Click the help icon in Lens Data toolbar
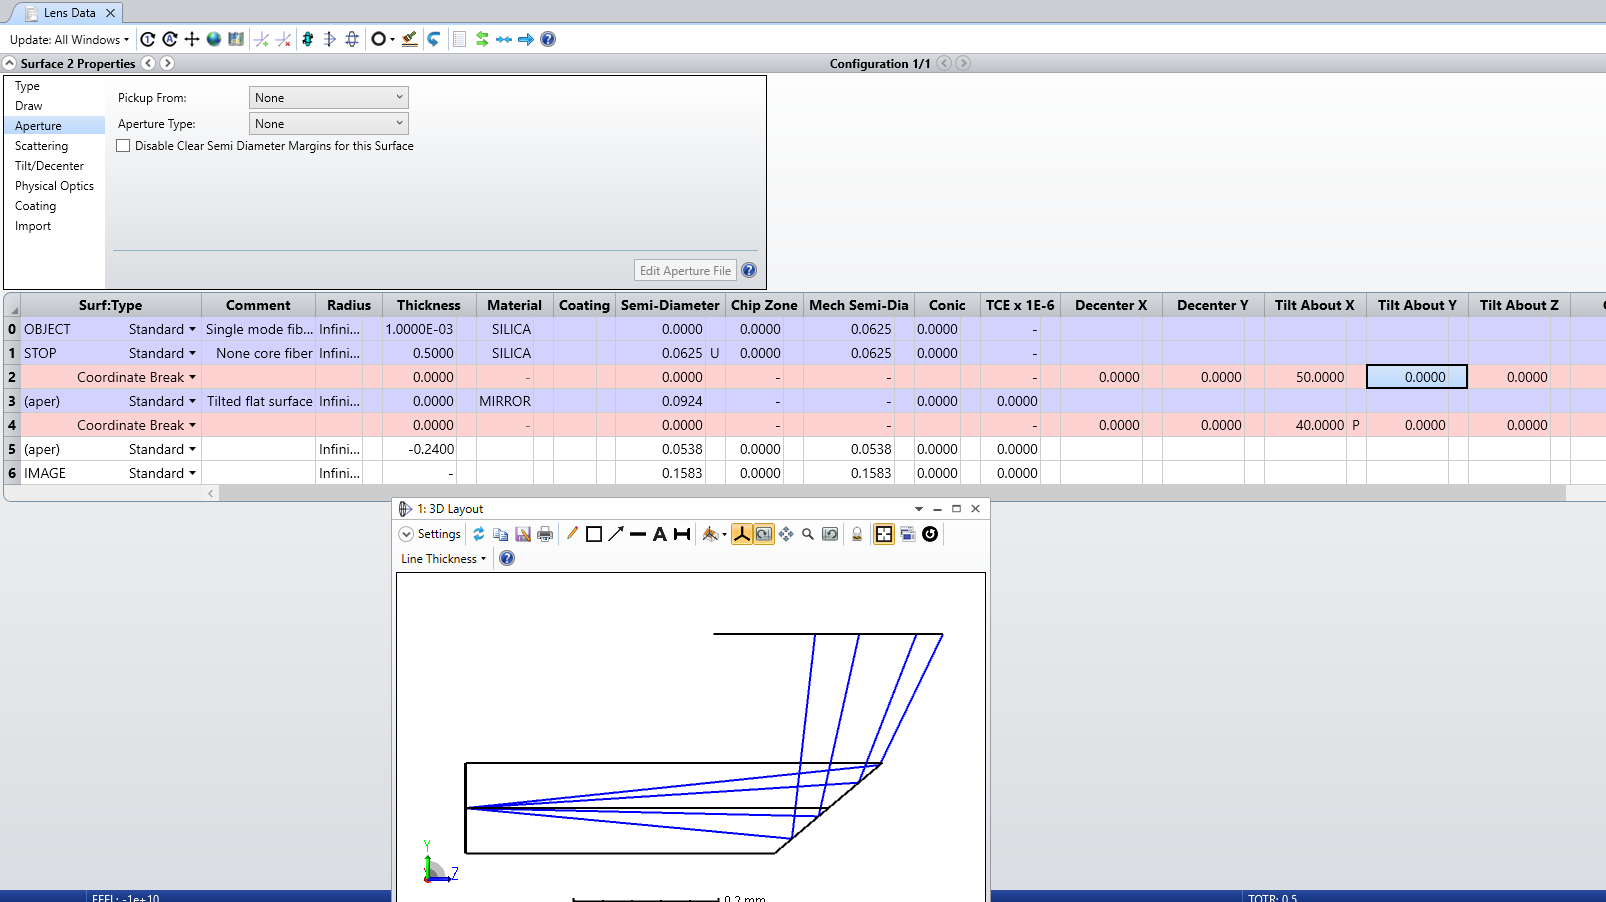 click(x=548, y=39)
